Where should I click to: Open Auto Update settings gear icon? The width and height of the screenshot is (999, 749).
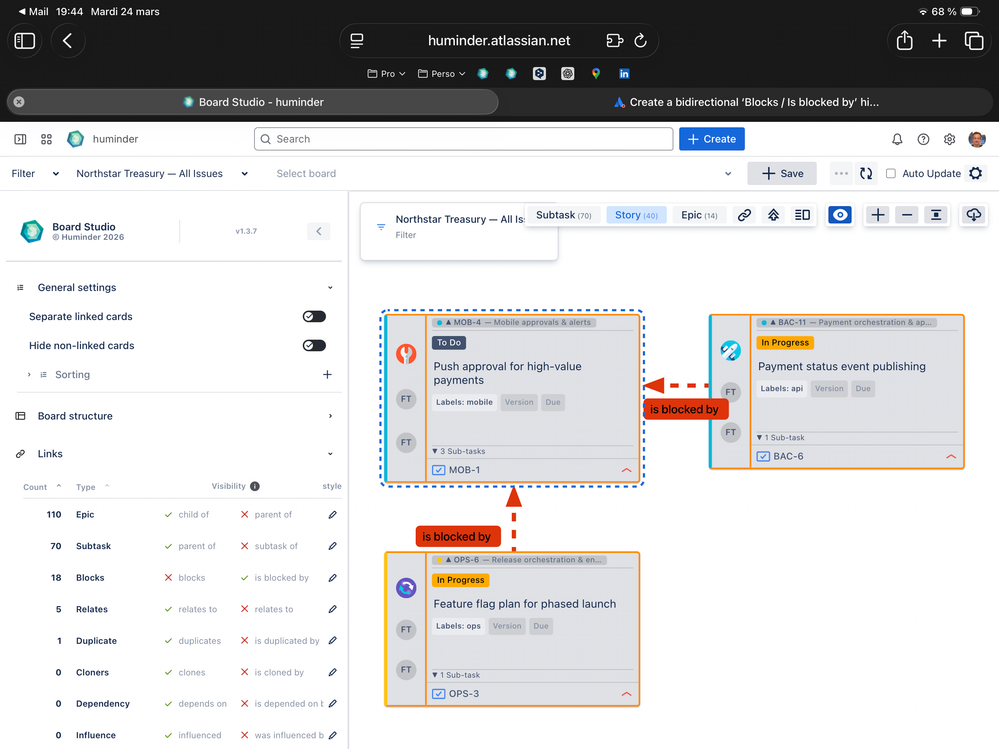[975, 173]
